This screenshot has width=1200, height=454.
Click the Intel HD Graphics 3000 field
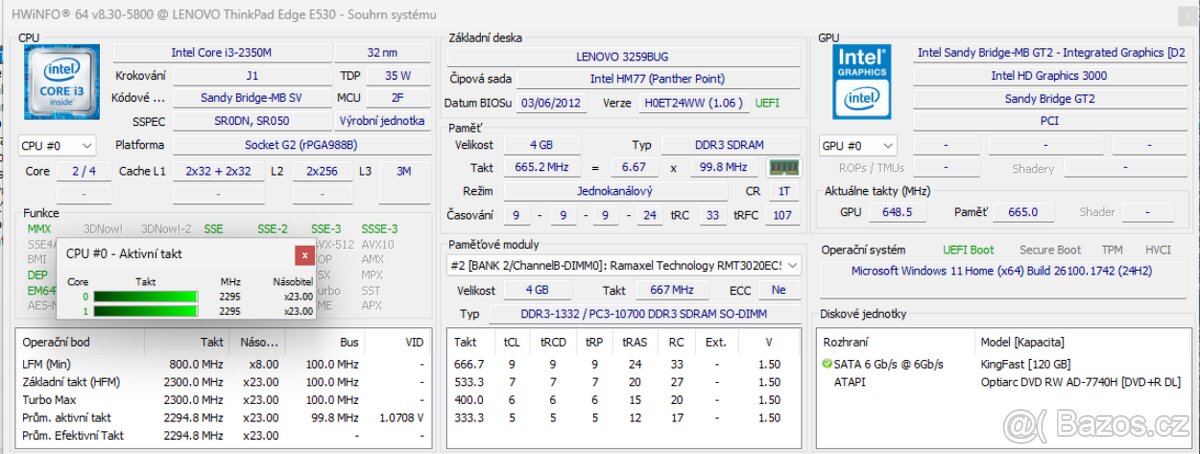click(x=1049, y=75)
